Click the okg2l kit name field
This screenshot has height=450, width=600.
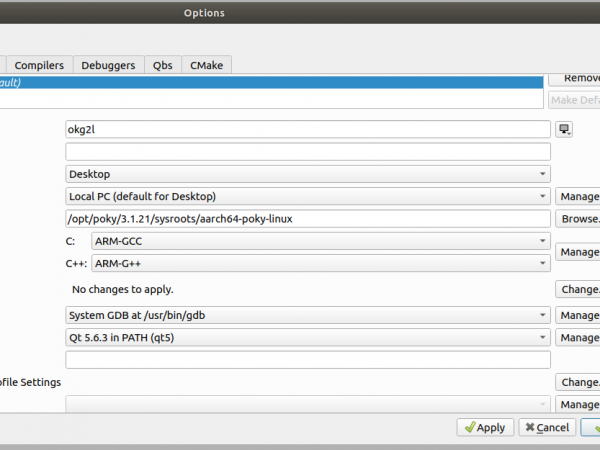tap(307, 129)
